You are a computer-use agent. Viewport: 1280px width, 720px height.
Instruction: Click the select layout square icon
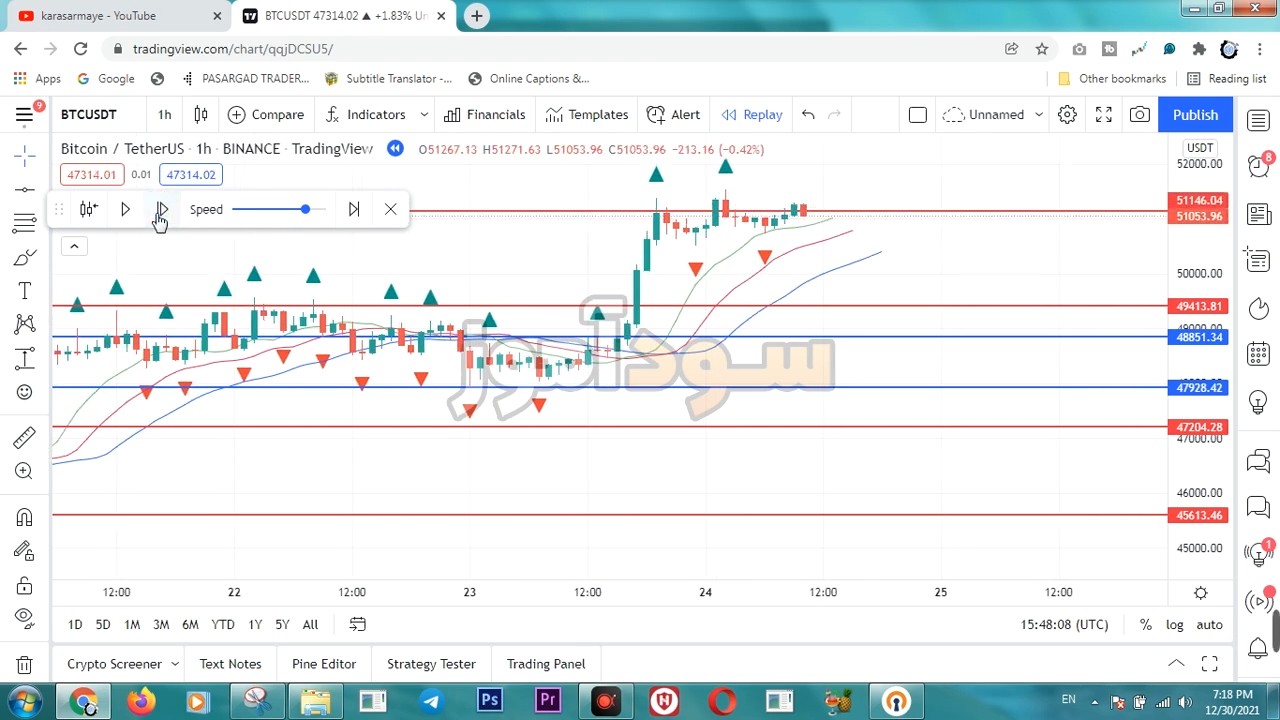(x=917, y=115)
